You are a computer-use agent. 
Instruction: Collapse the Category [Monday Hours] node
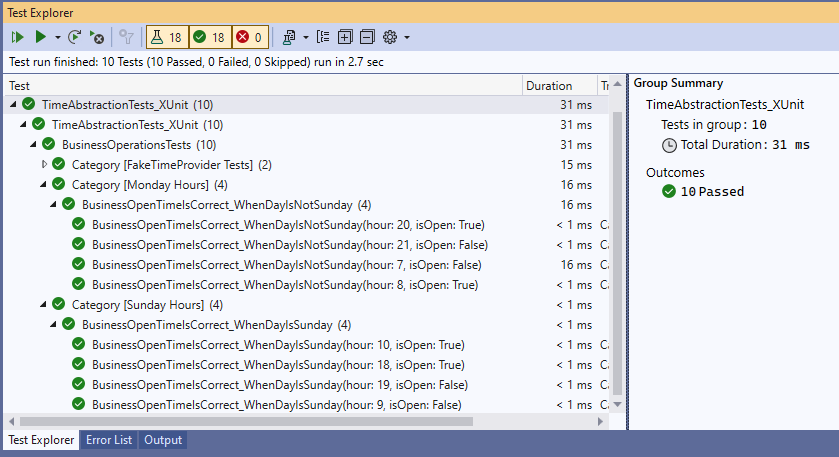[44, 184]
